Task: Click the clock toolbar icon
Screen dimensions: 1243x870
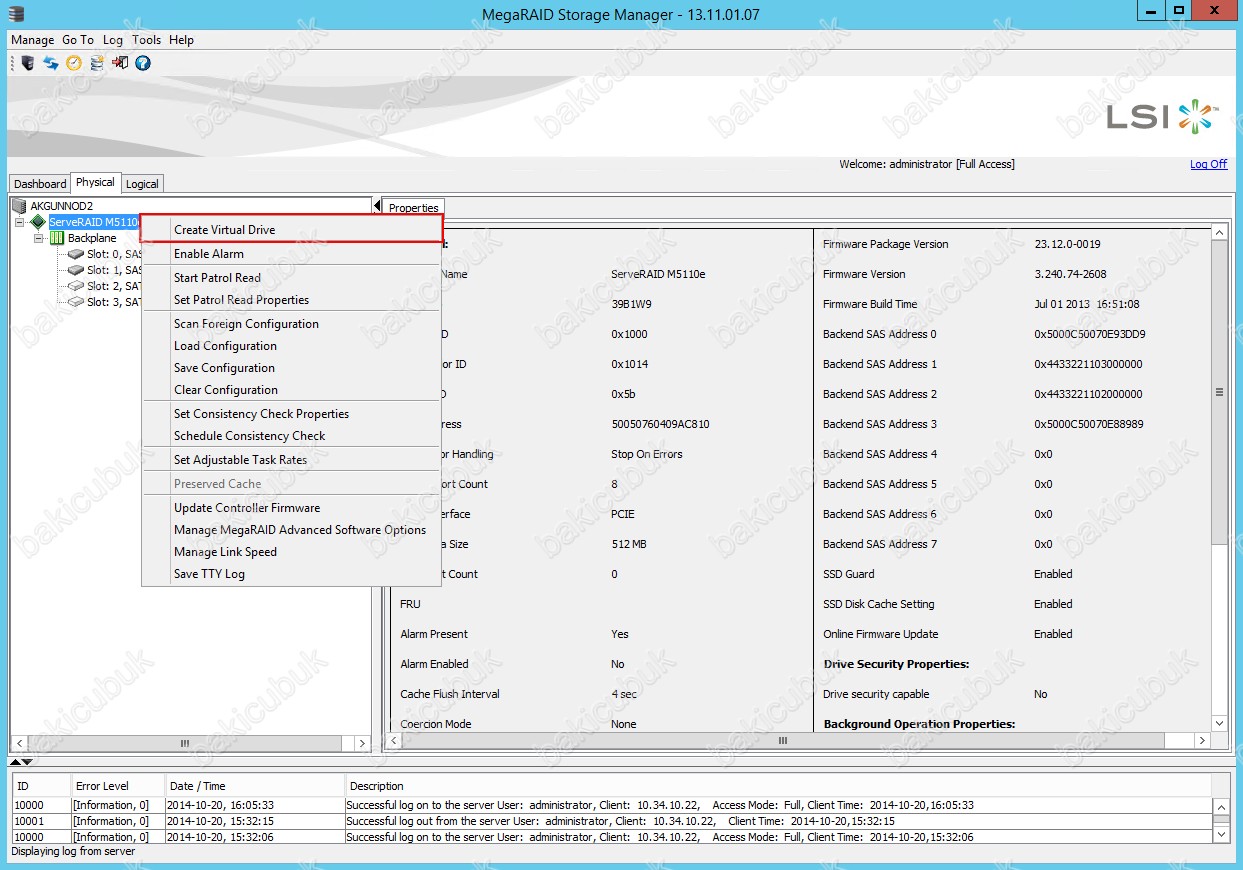Action: coord(74,63)
